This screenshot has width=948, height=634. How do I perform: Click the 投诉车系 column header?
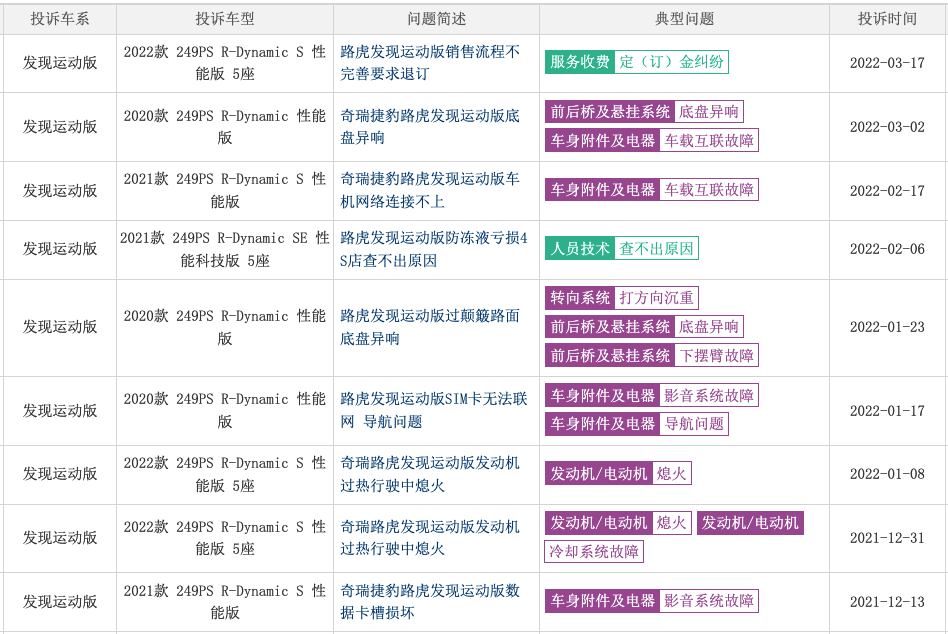pos(60,19)
